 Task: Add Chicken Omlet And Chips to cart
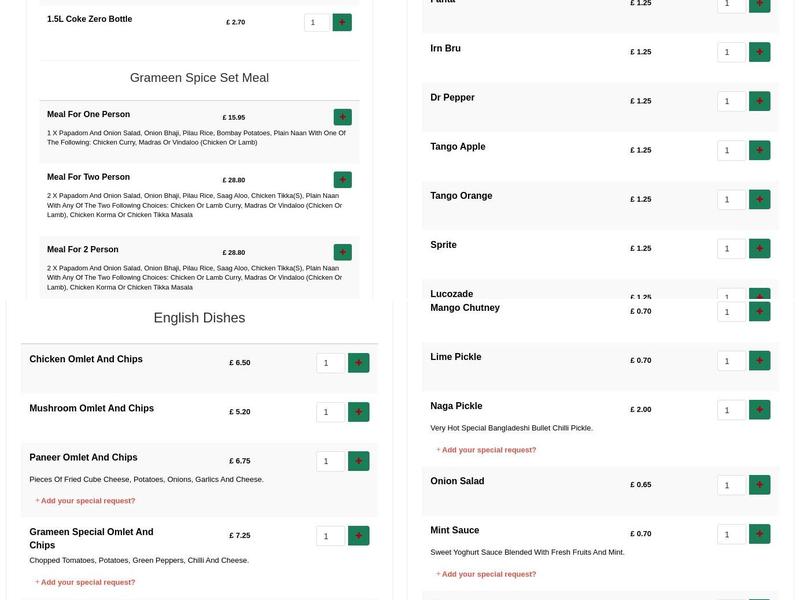tap(357, 362)
